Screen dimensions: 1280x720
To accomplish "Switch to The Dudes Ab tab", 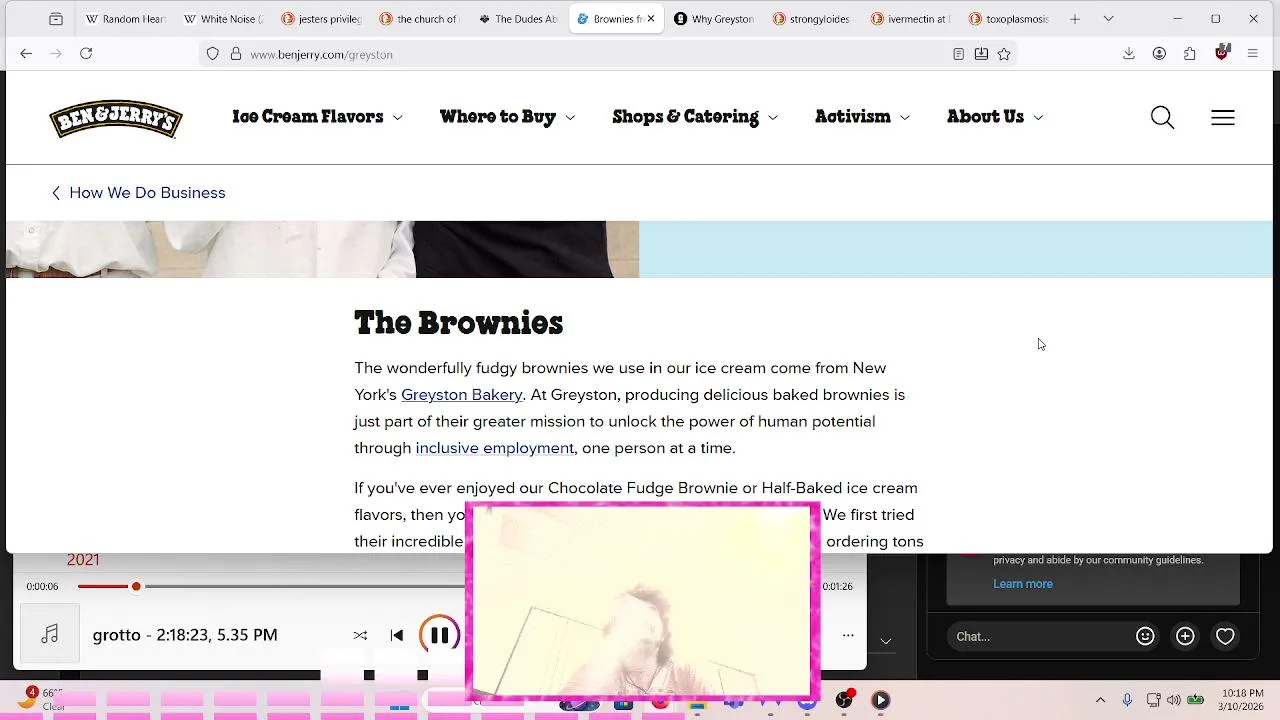I will tap(517, 19).
